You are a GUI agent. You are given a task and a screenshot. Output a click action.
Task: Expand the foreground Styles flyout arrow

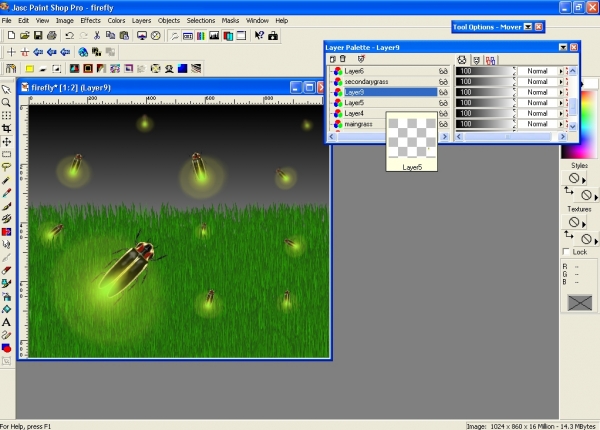(x=584, y=179)
